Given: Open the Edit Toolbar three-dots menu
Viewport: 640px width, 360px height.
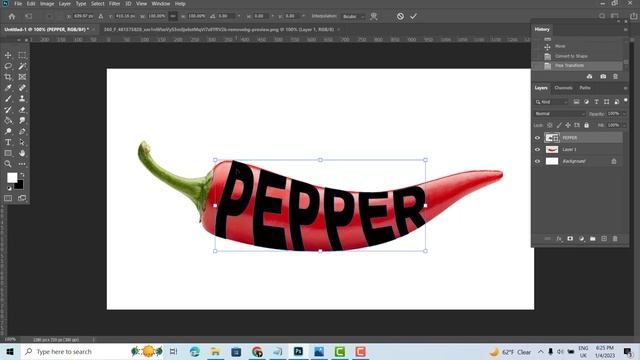Looking at the screenshot, I should pos(22,164).
